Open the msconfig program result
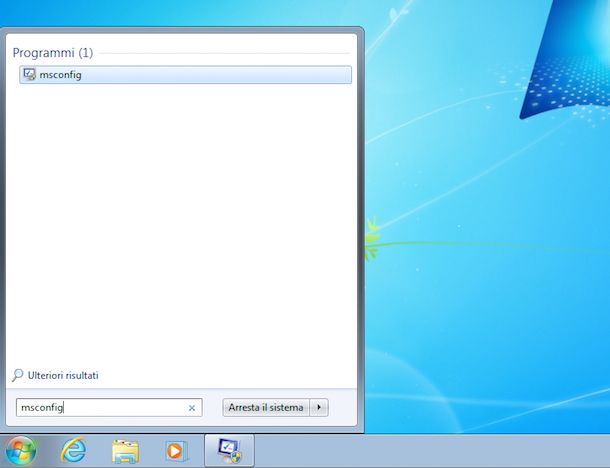Image resolution: width=610 pixels, height=468 pixels. [x=185, y=75]
